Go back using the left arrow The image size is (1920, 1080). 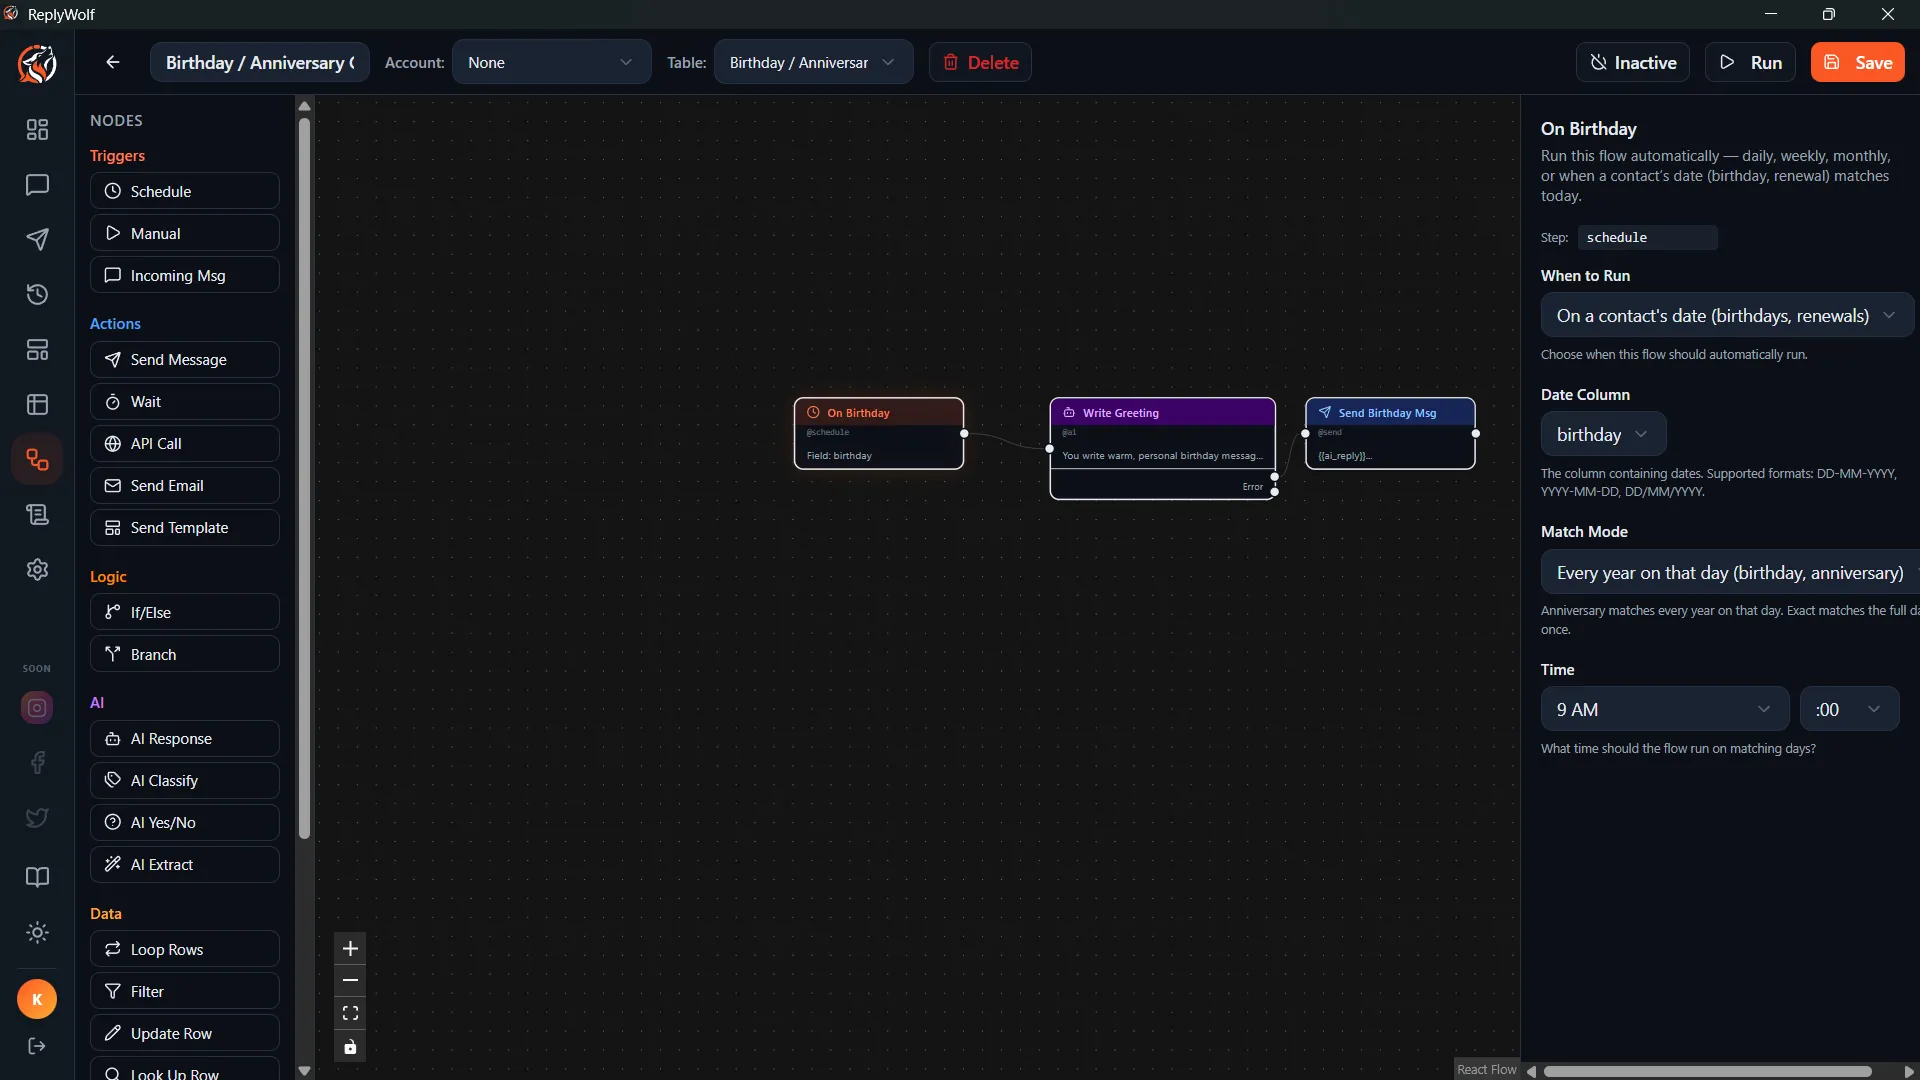pyautogui.click(x=113, y=62)
